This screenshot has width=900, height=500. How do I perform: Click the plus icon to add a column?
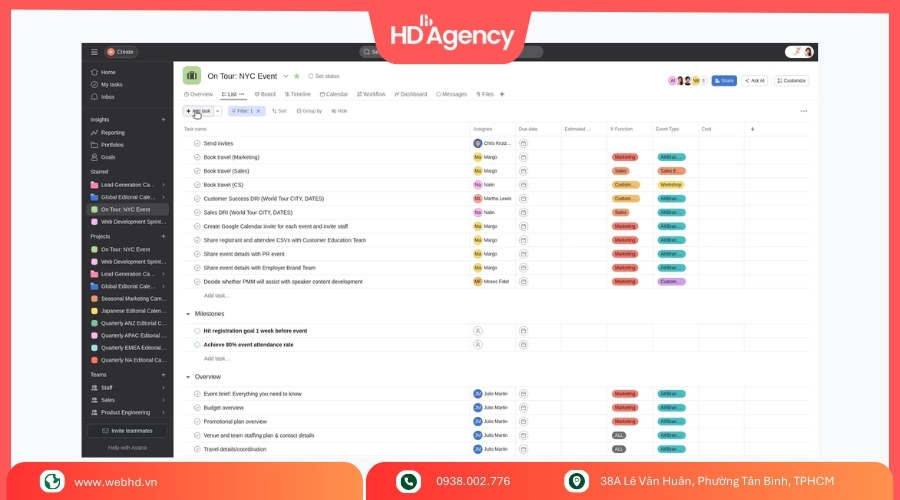[x=753, y=129]
